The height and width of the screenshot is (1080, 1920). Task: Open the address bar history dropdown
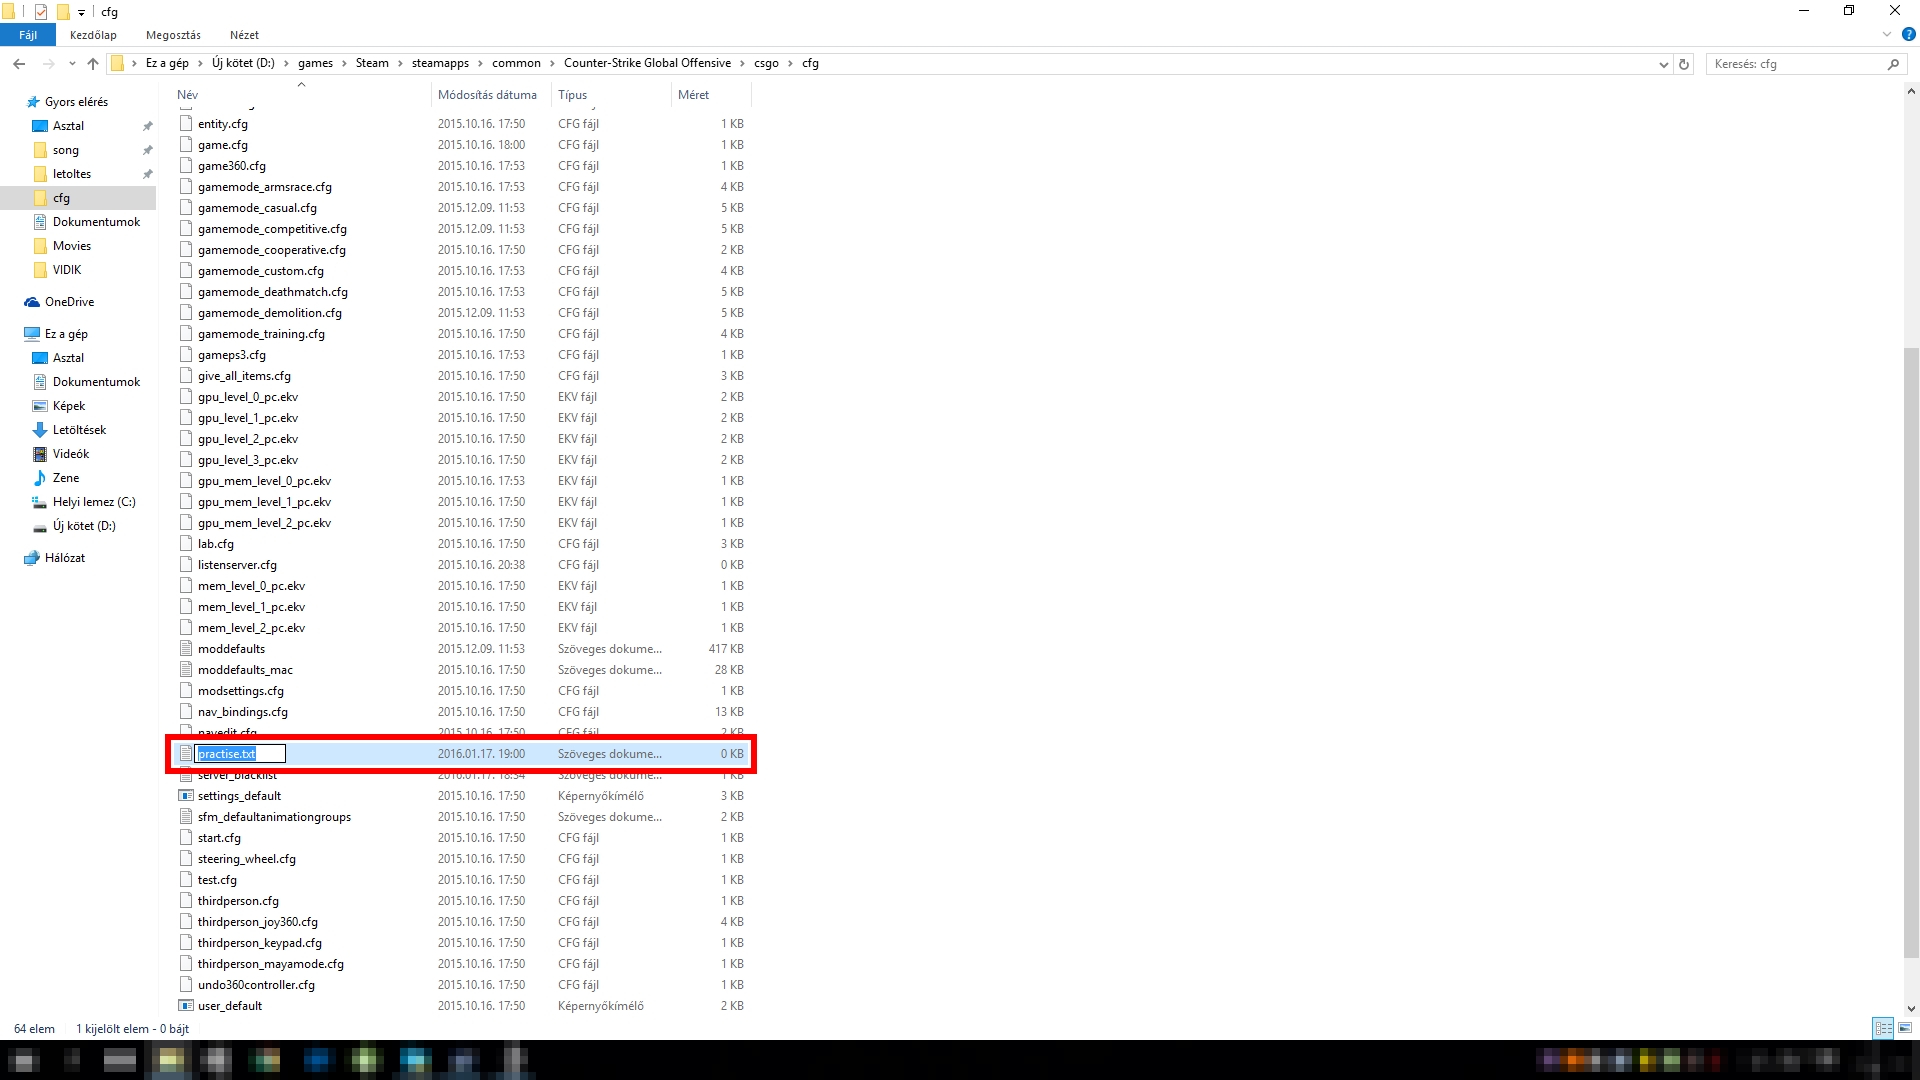click(x=1664, y=64)
